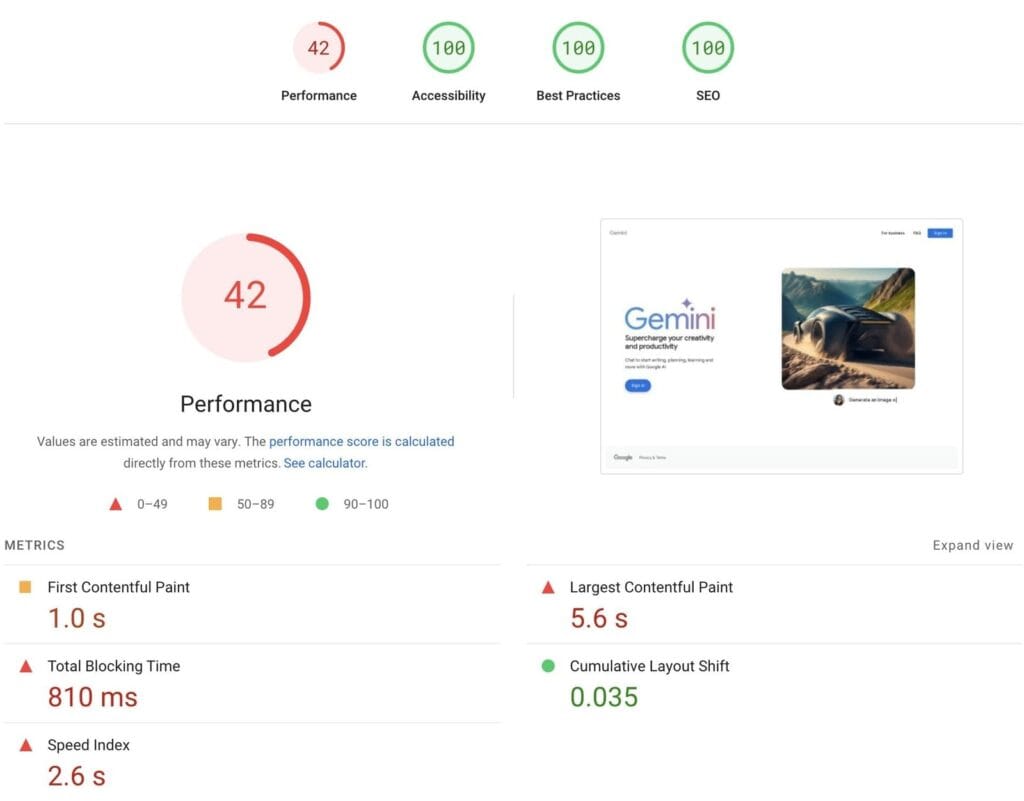Select the Largest Contentful Paint metric label
Viewport: 1024px width, 801px height.
click(x=651, y=587)
